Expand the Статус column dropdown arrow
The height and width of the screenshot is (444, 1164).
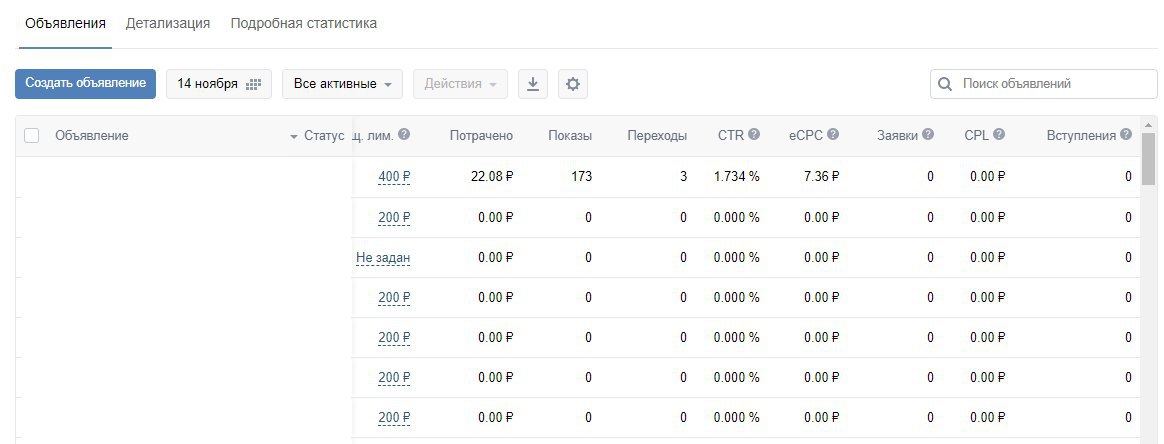click(294, 137)
